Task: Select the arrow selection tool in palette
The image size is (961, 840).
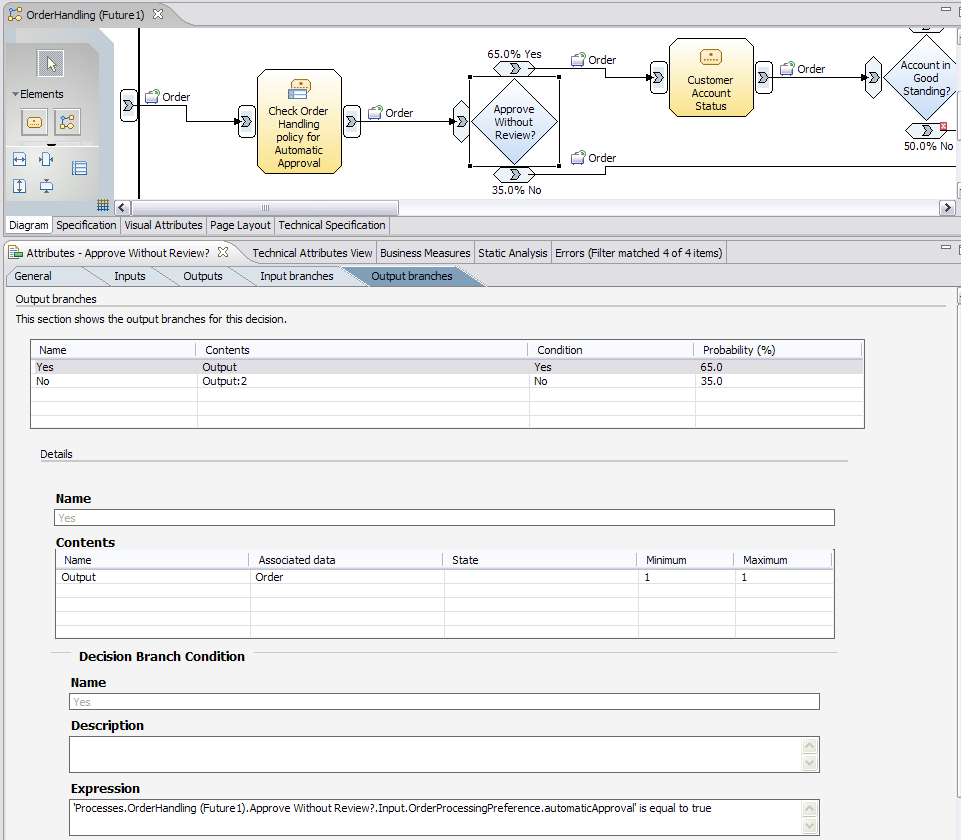Action: tap(50, 64)
